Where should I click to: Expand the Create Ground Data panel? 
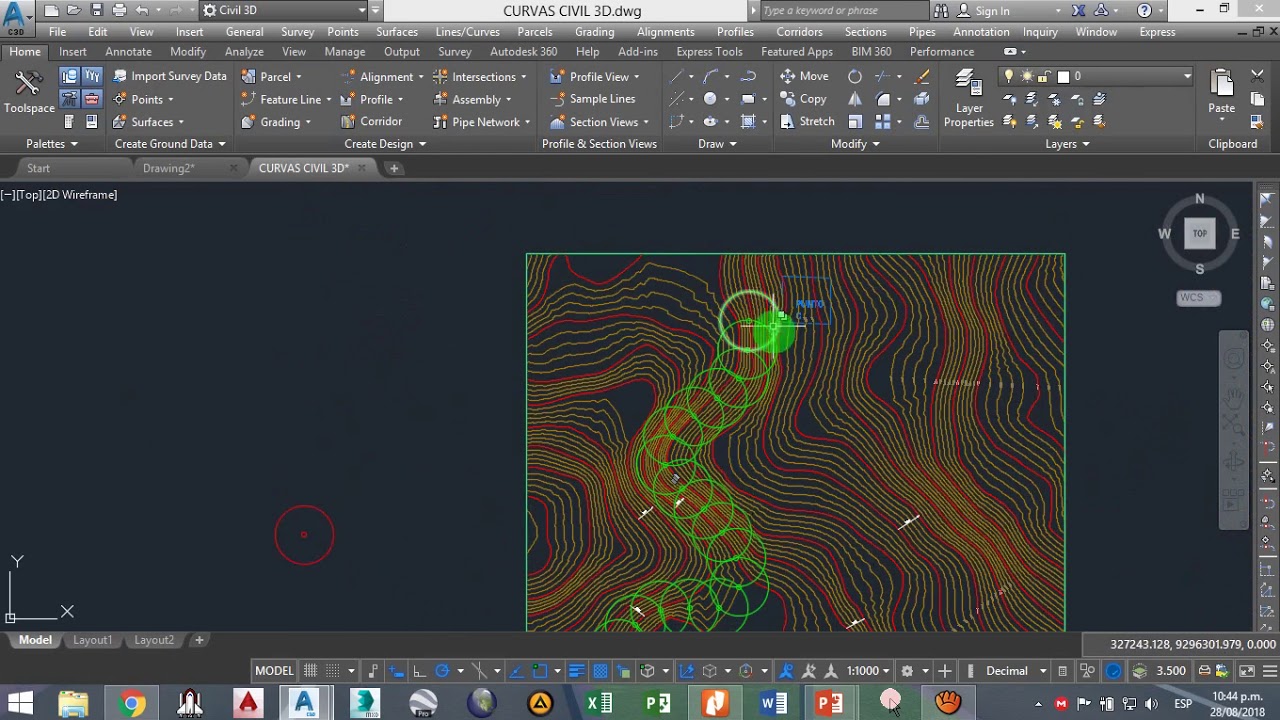pos(170,144)
